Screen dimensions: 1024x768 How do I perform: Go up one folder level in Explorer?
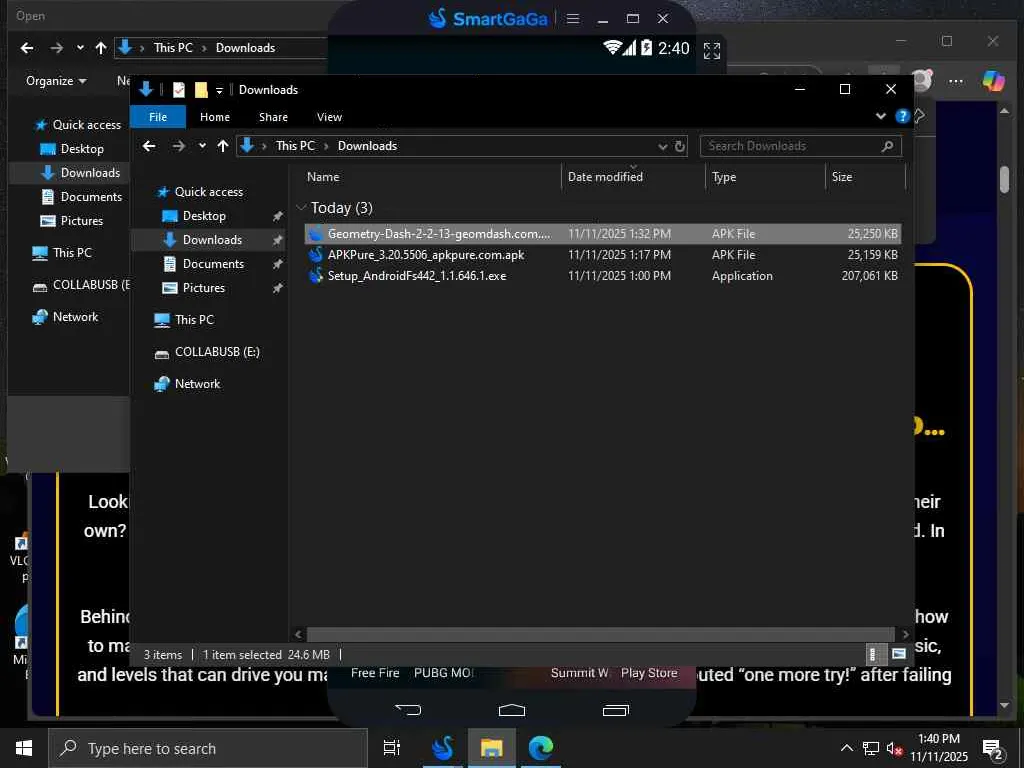[223, 146]
